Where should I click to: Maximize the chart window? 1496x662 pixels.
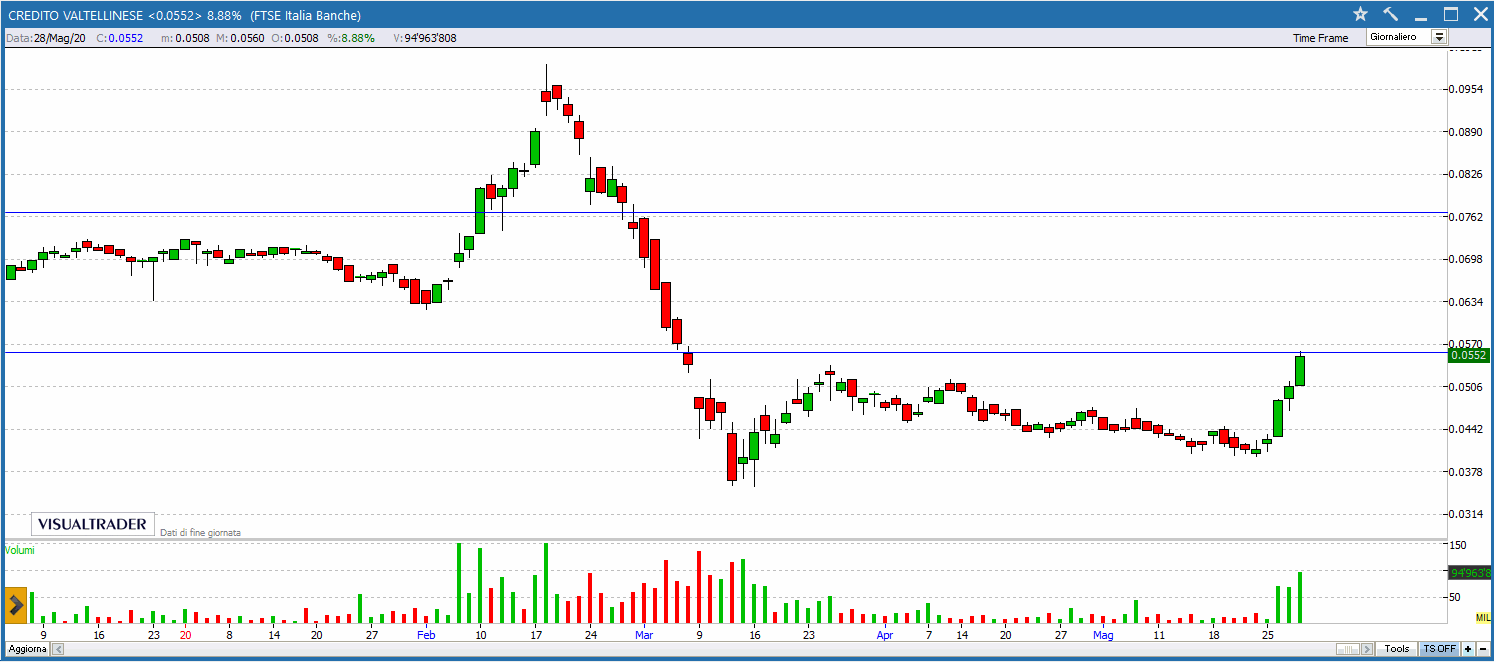click(1451, 14)
